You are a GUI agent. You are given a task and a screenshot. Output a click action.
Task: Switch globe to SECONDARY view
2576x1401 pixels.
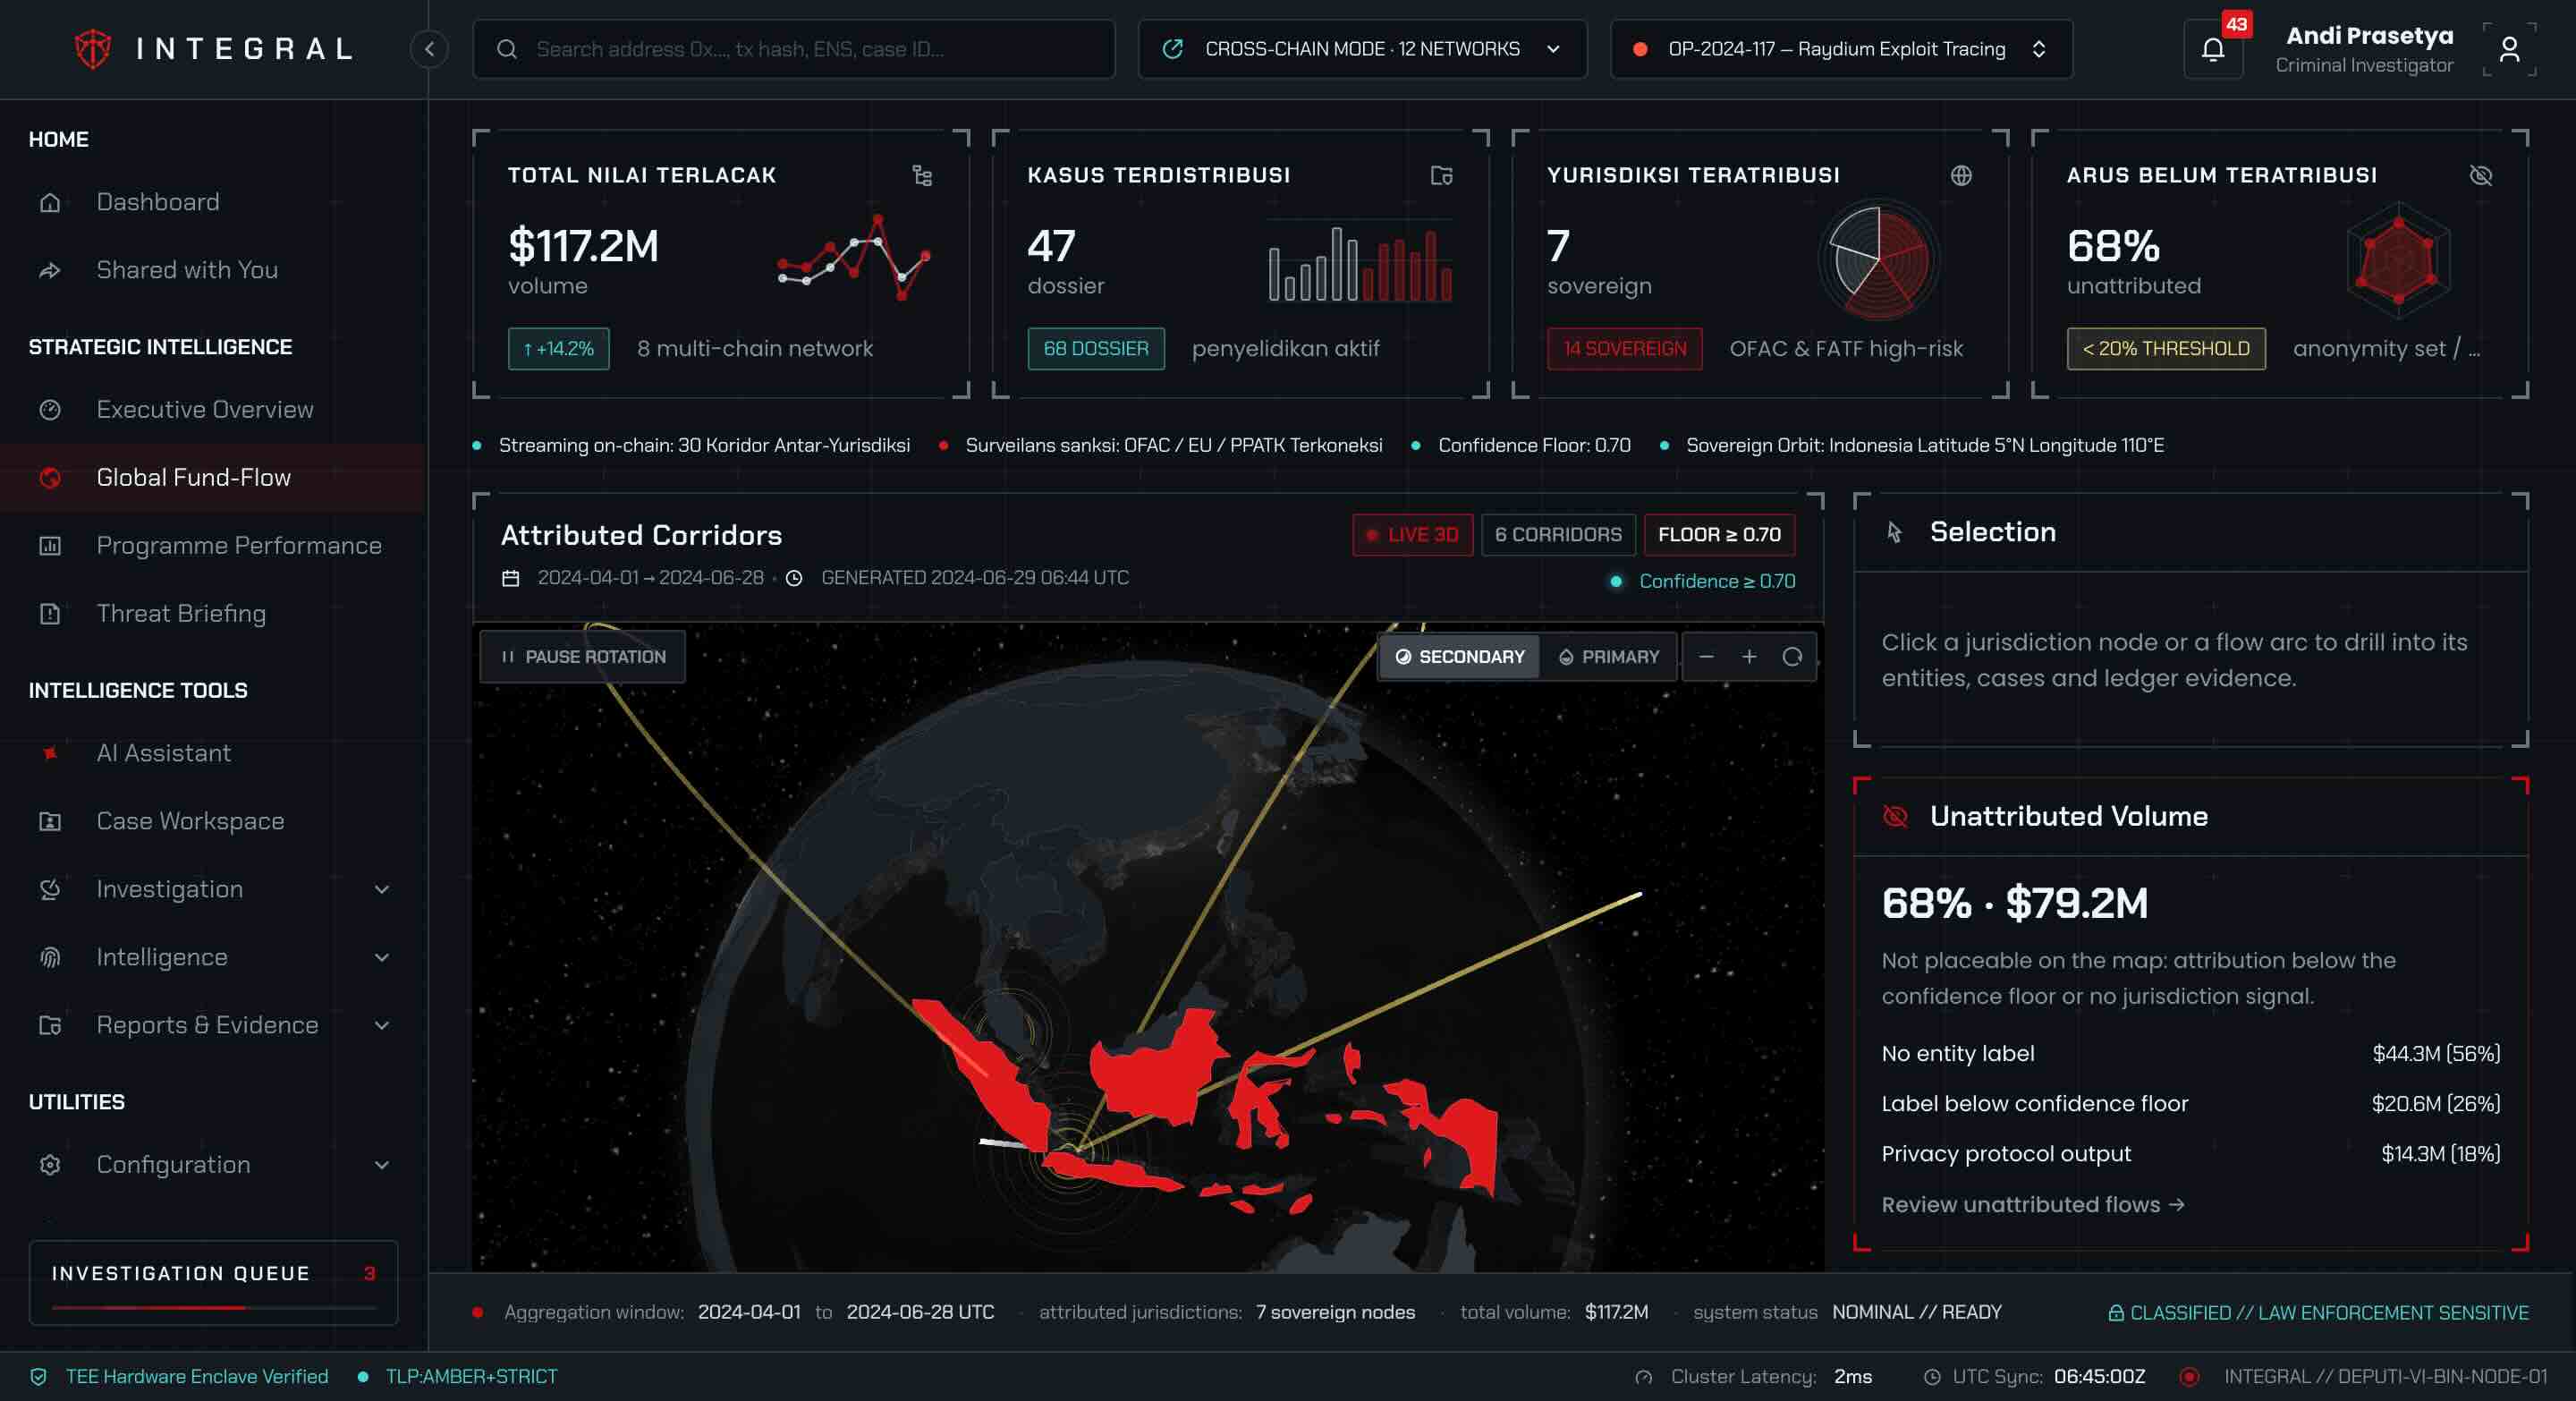point(1460,656)
